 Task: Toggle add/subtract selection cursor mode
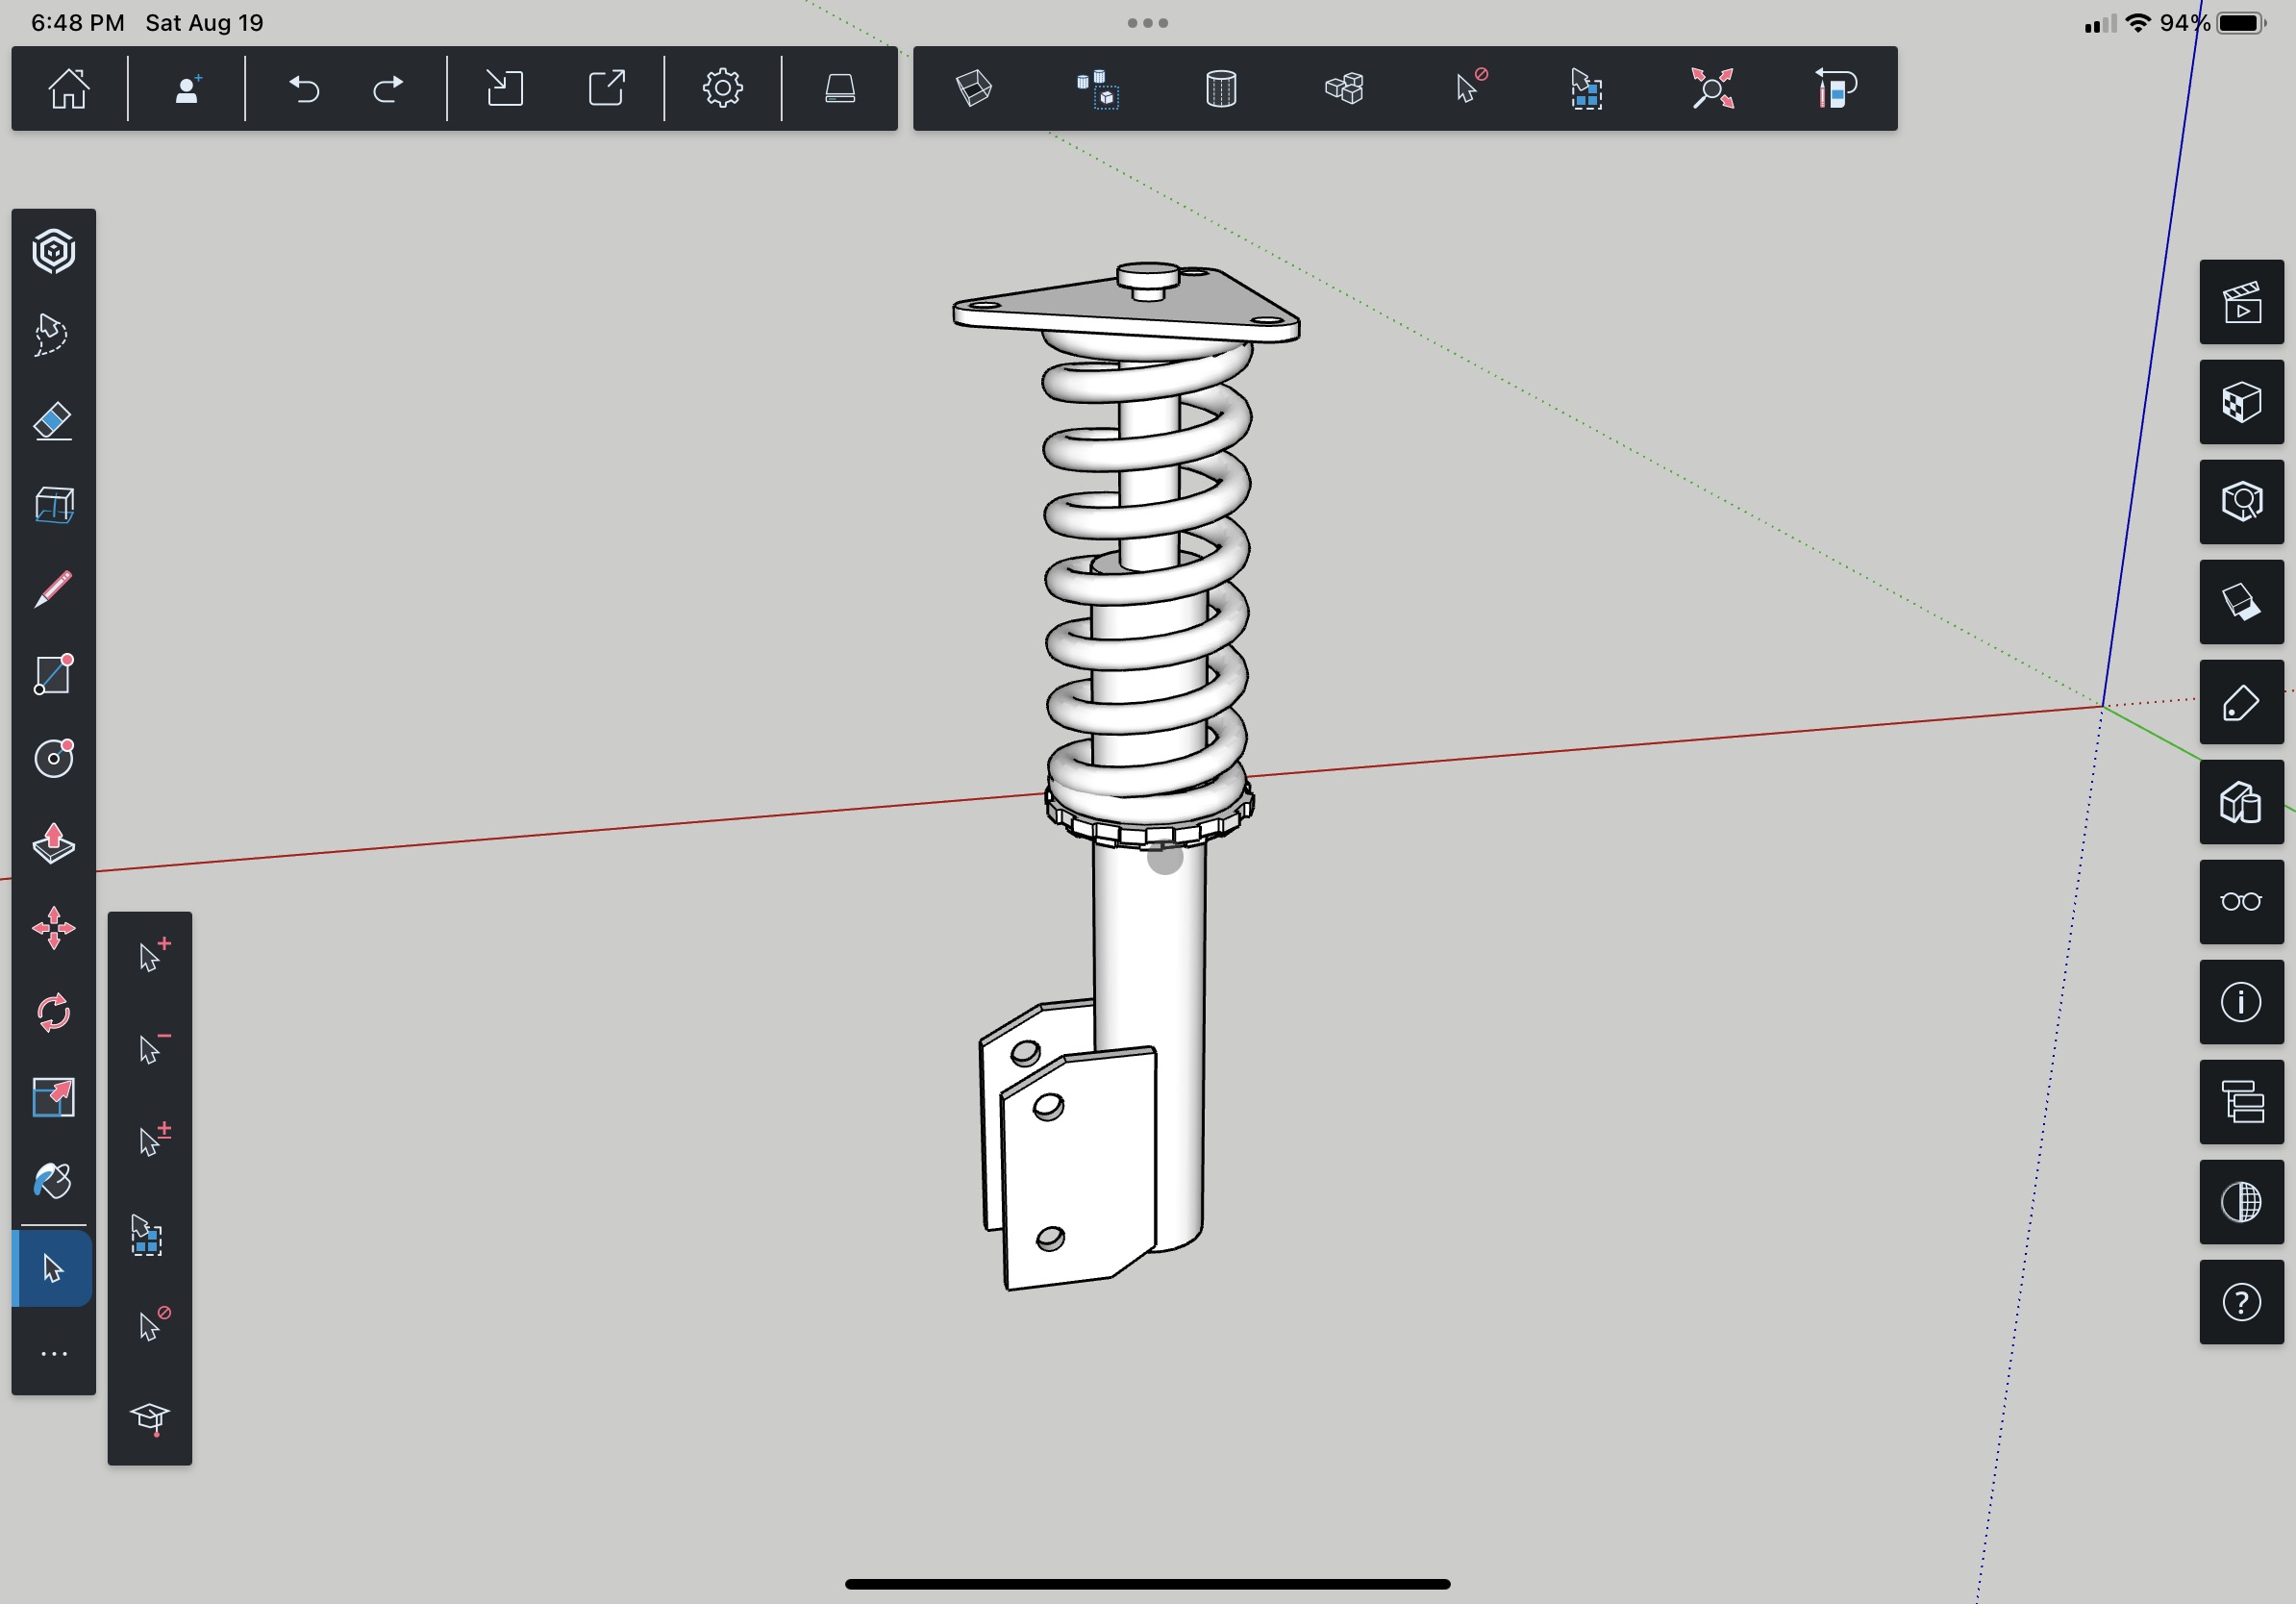pyautogui.click(x=151, y=1141)
